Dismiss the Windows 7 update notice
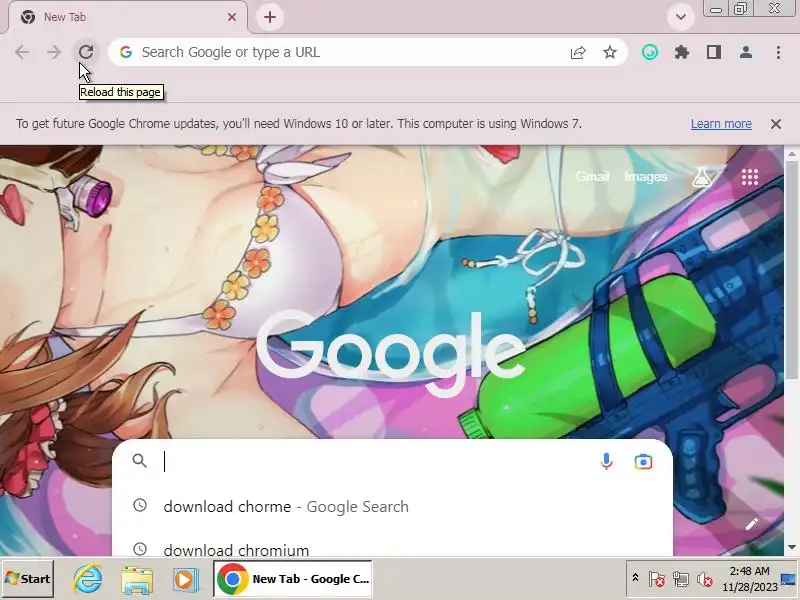The height and width of the screenshot is (600, 800). tap(776, 124)
